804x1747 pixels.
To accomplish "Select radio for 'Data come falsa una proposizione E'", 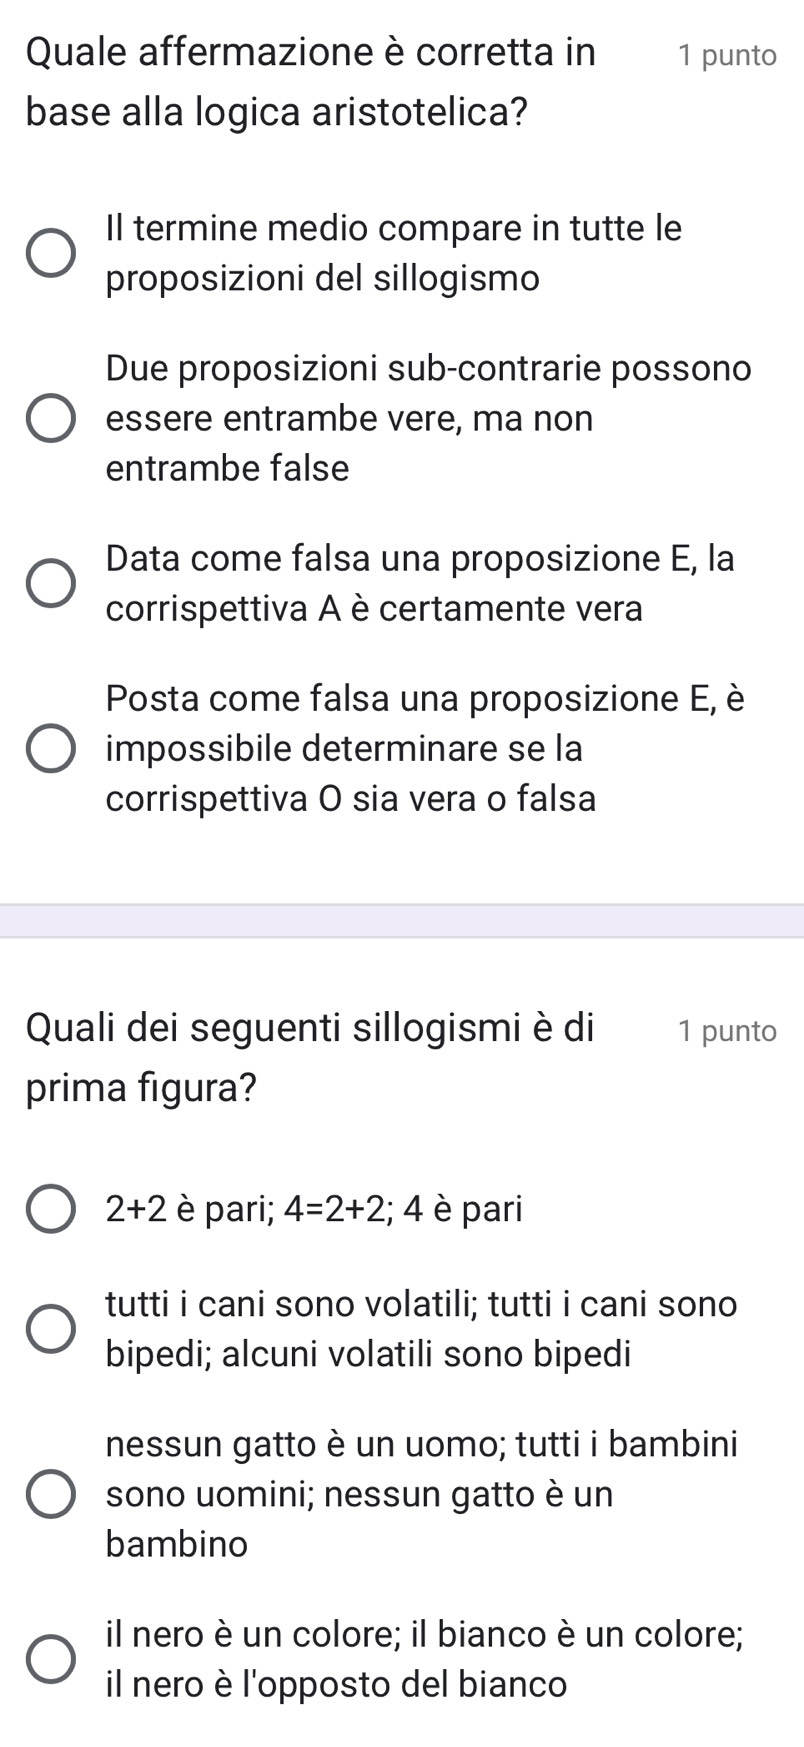I will coord(50,584).
